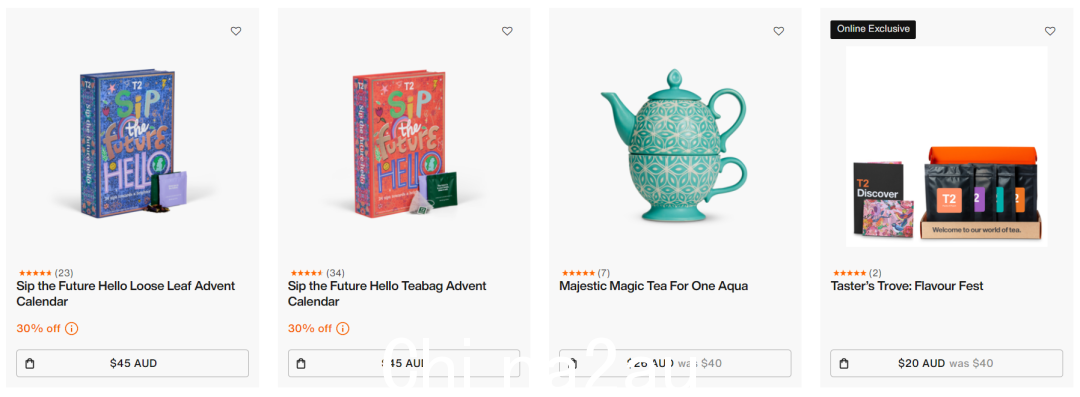Viewport: 1080px width, 397px height.
Task: Add Loose Leaf Advent Calendar for $45 AUD
Action: point(132,363)
